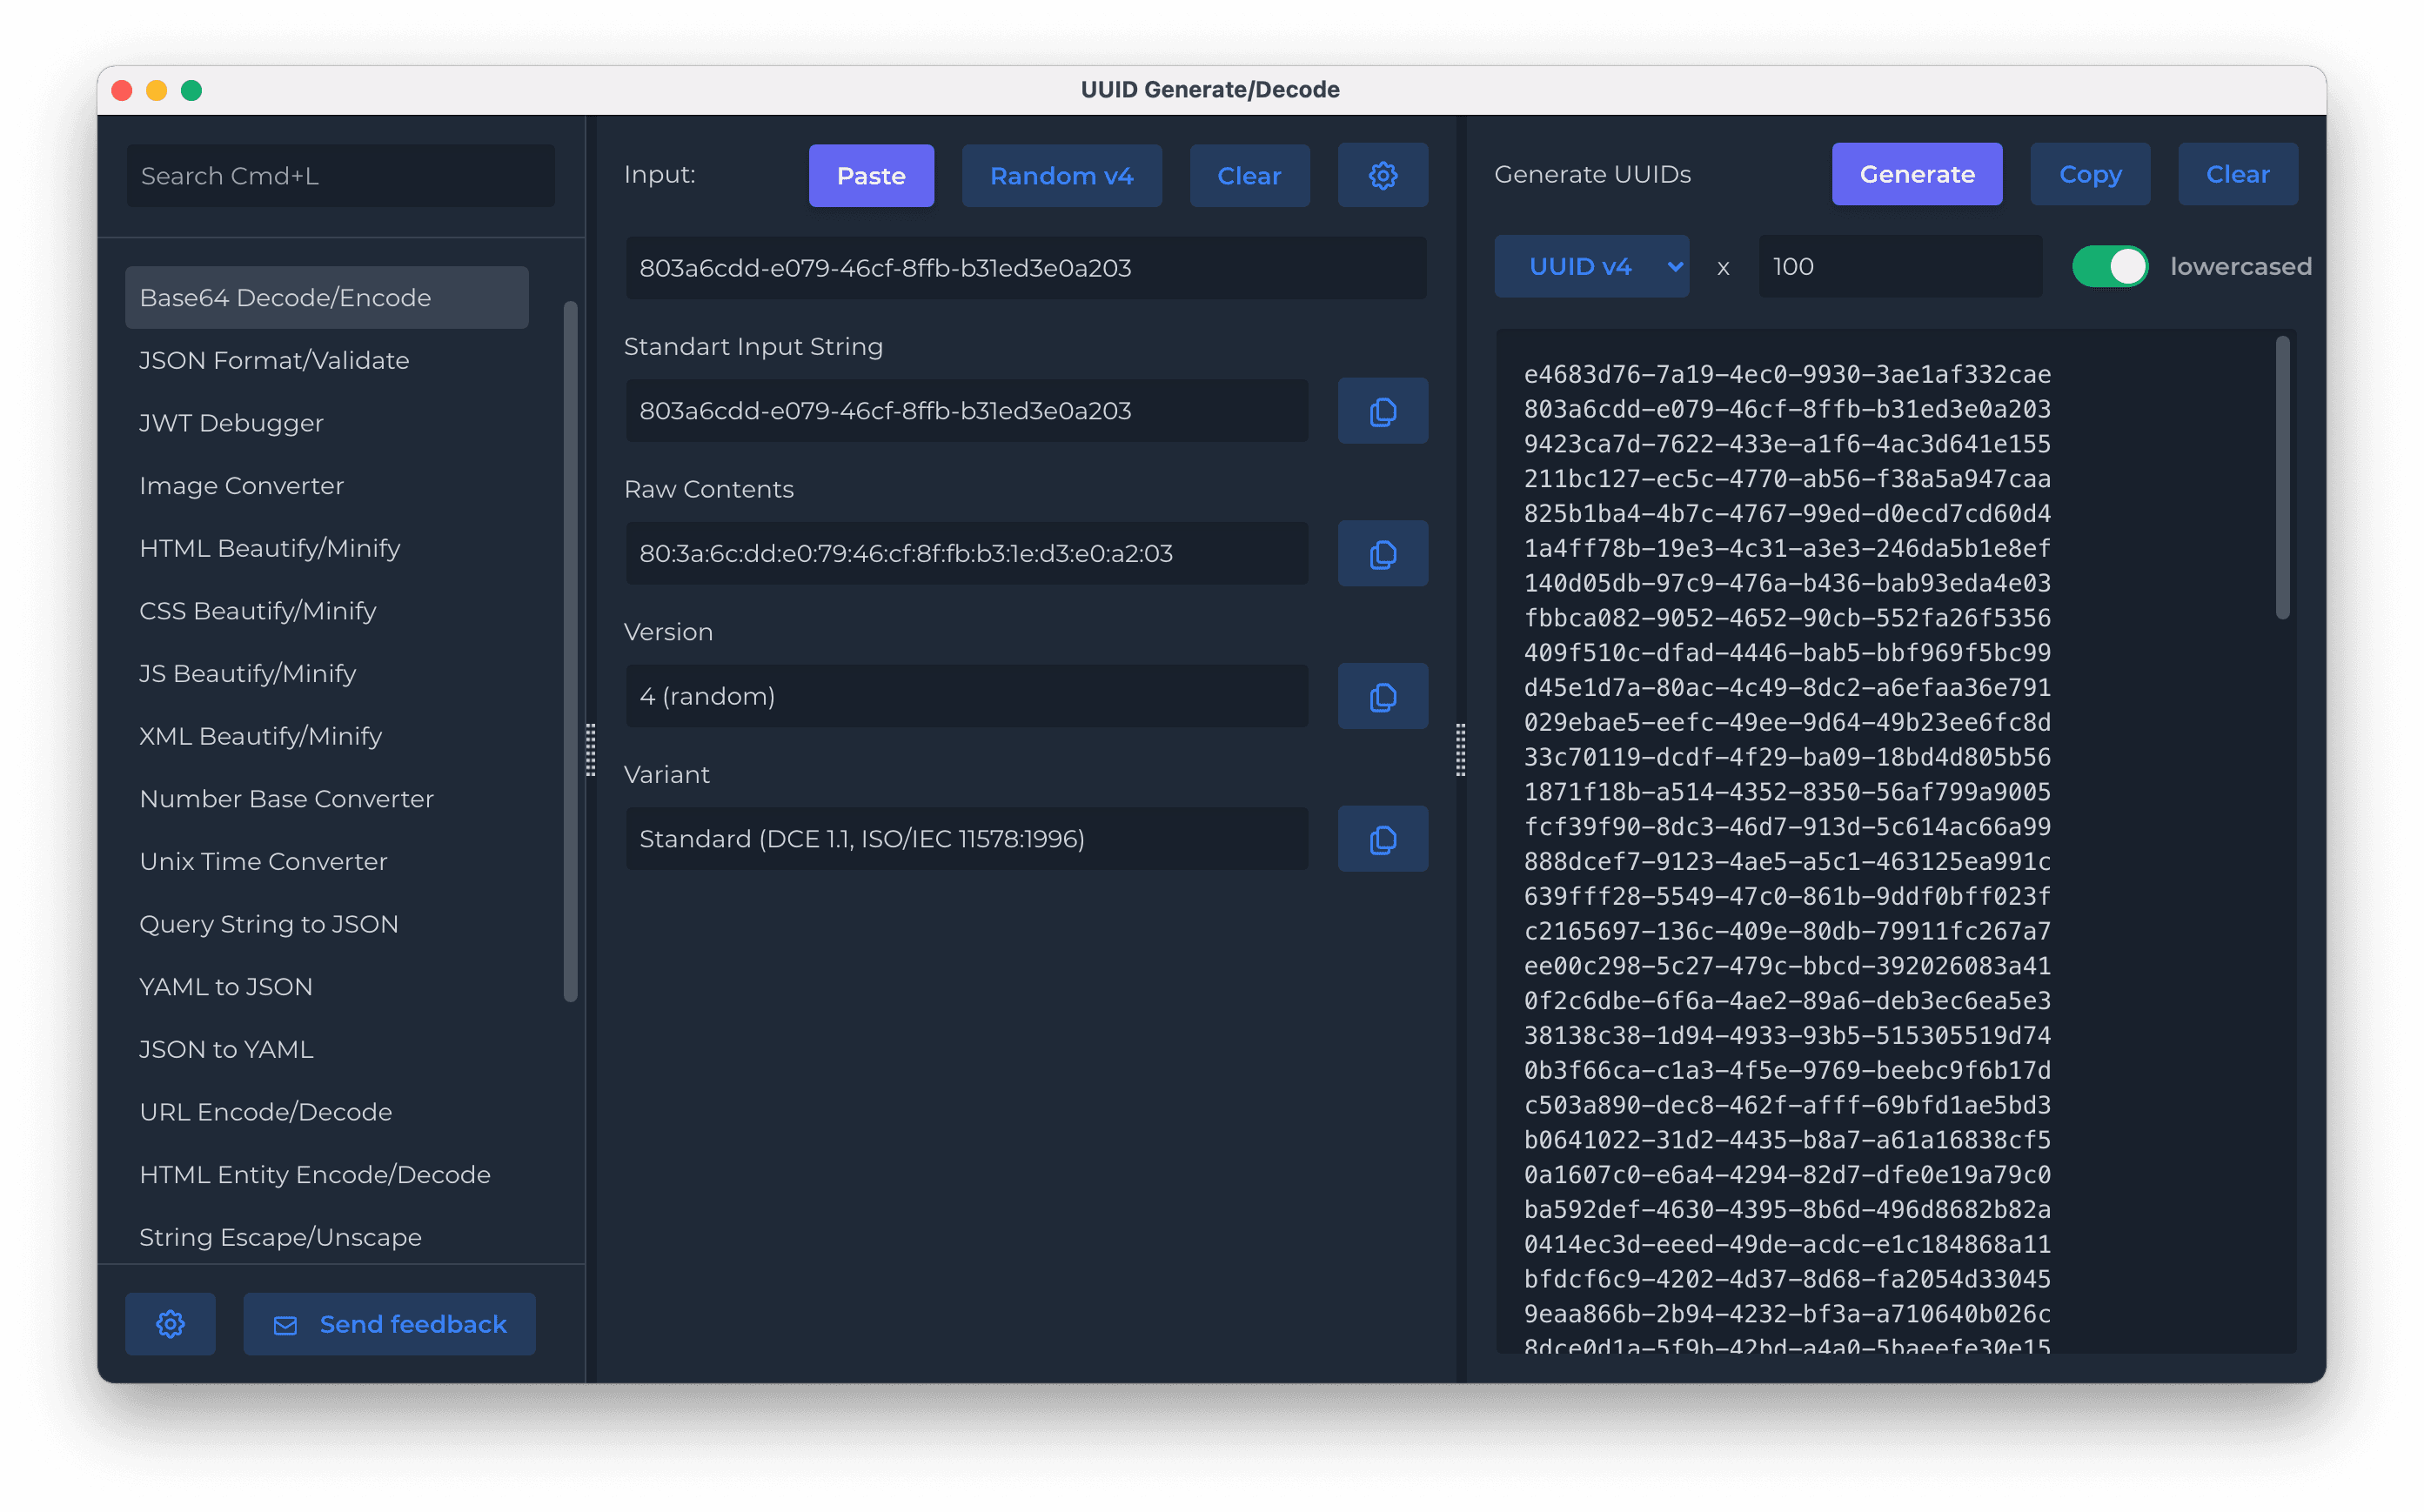2424x1512 pixels.
Task: Click the Send feedback envelope button
Action: pos(389,1324)
